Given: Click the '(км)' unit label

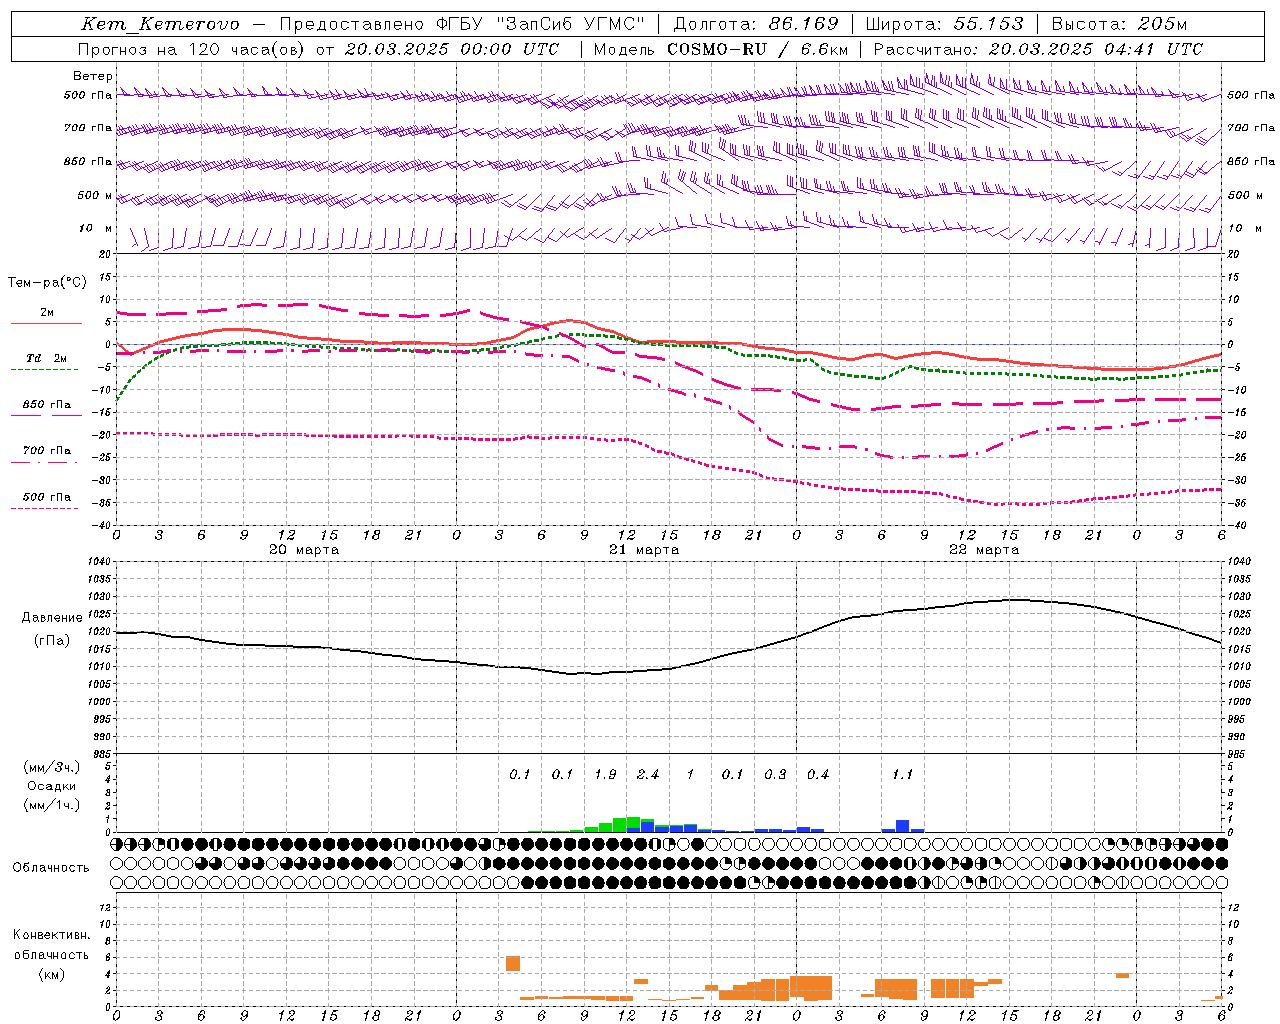Looking at the screenshot, I should click(x=52, y=974).
